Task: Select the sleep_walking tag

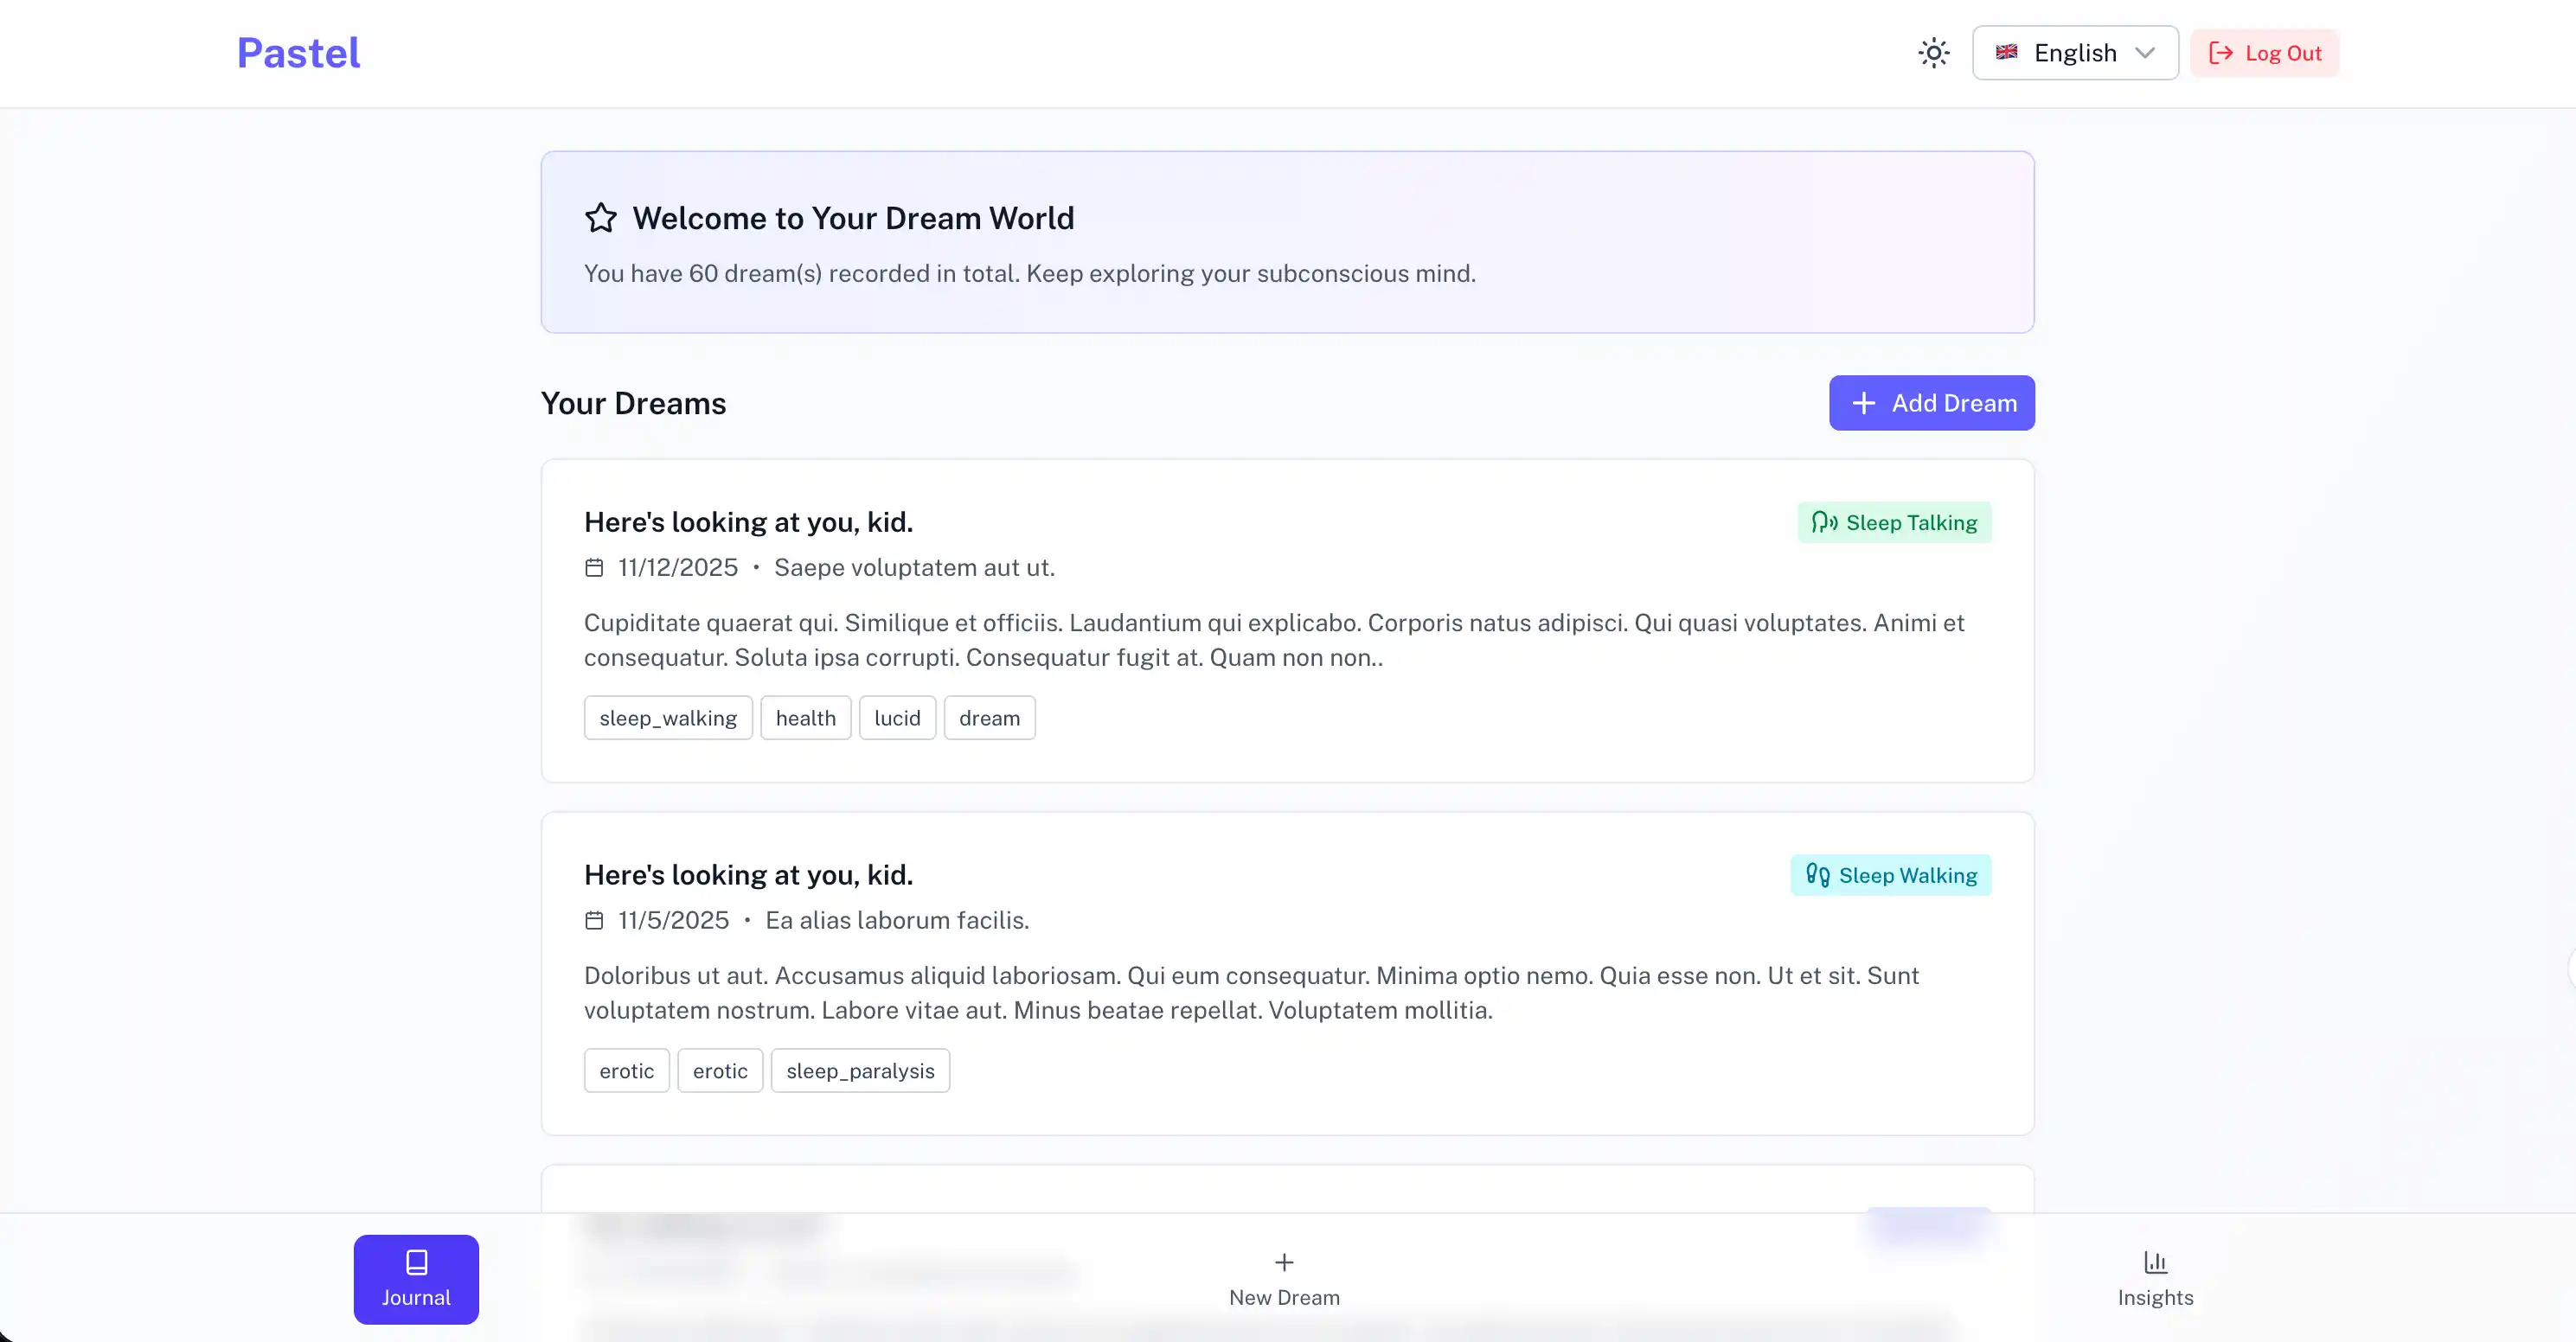Action: tap(668, 718)
